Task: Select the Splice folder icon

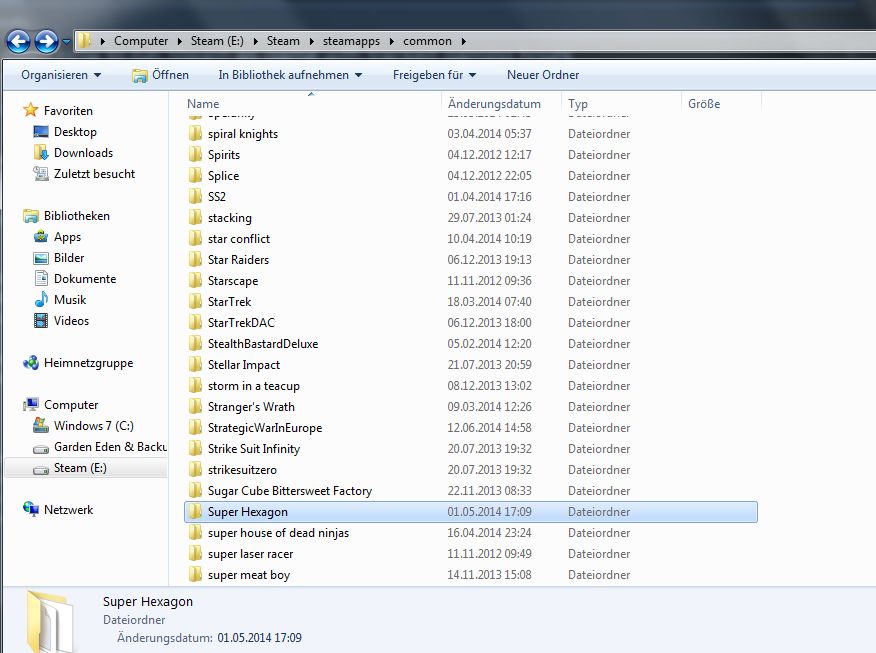Action: click(x=195, y=175)
